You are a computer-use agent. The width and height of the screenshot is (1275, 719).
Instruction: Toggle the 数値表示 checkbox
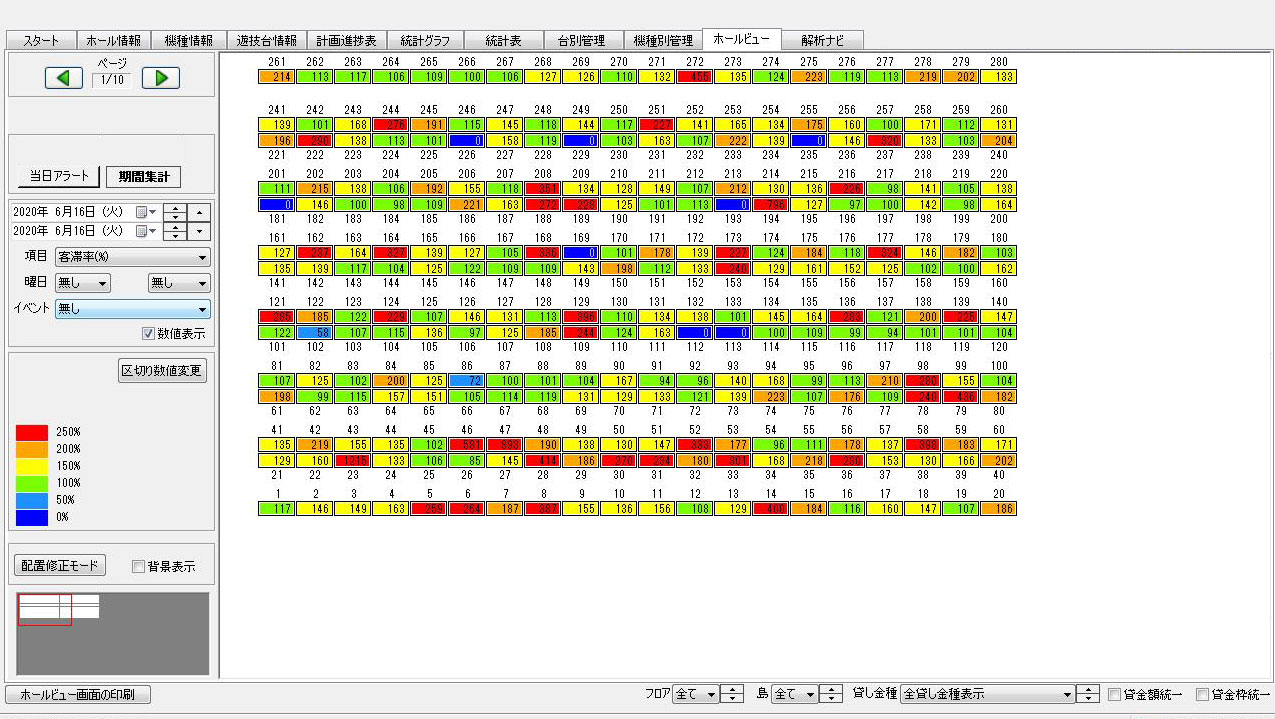(149, 333)
